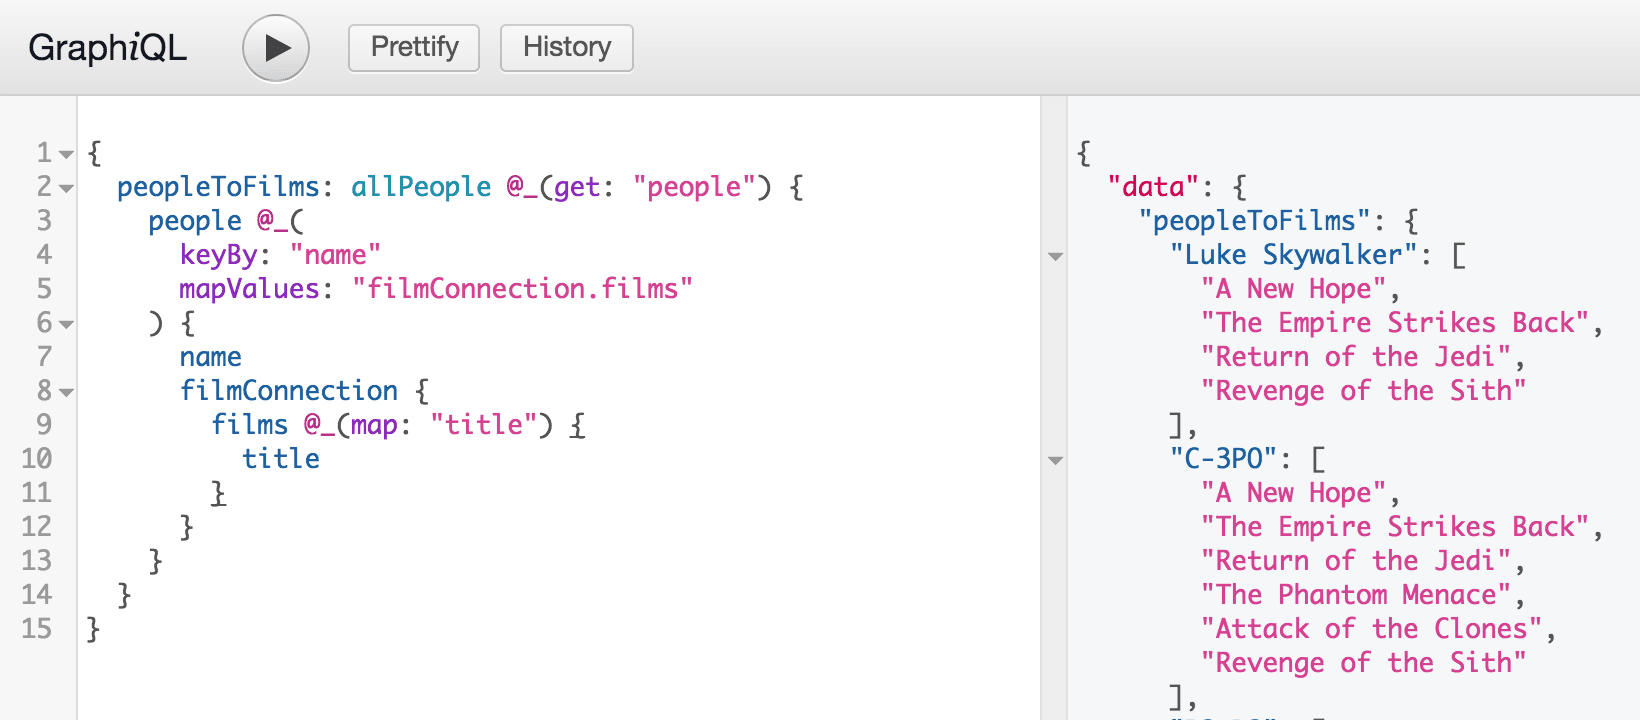Click the allPeople field in query
This screenshot has height=720, width=1640.
click(421, 187)
